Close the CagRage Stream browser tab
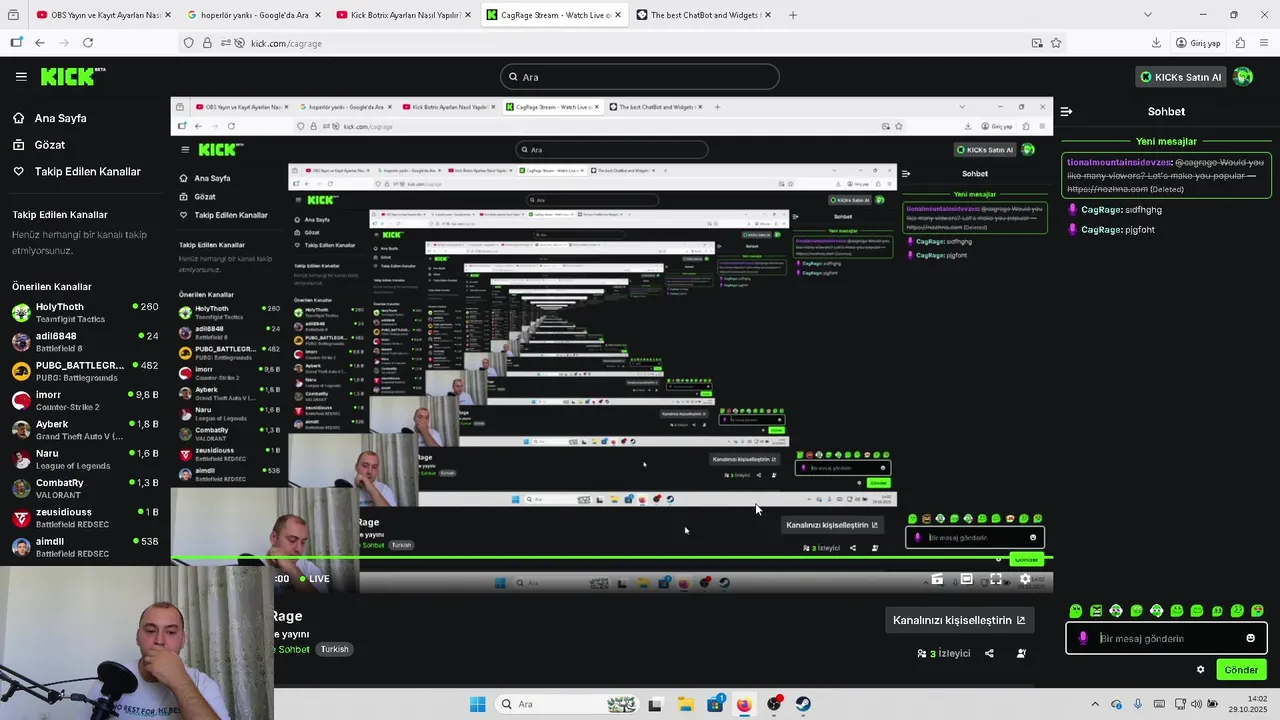Viewport: 1280px width, 720px height. (617, 15)
